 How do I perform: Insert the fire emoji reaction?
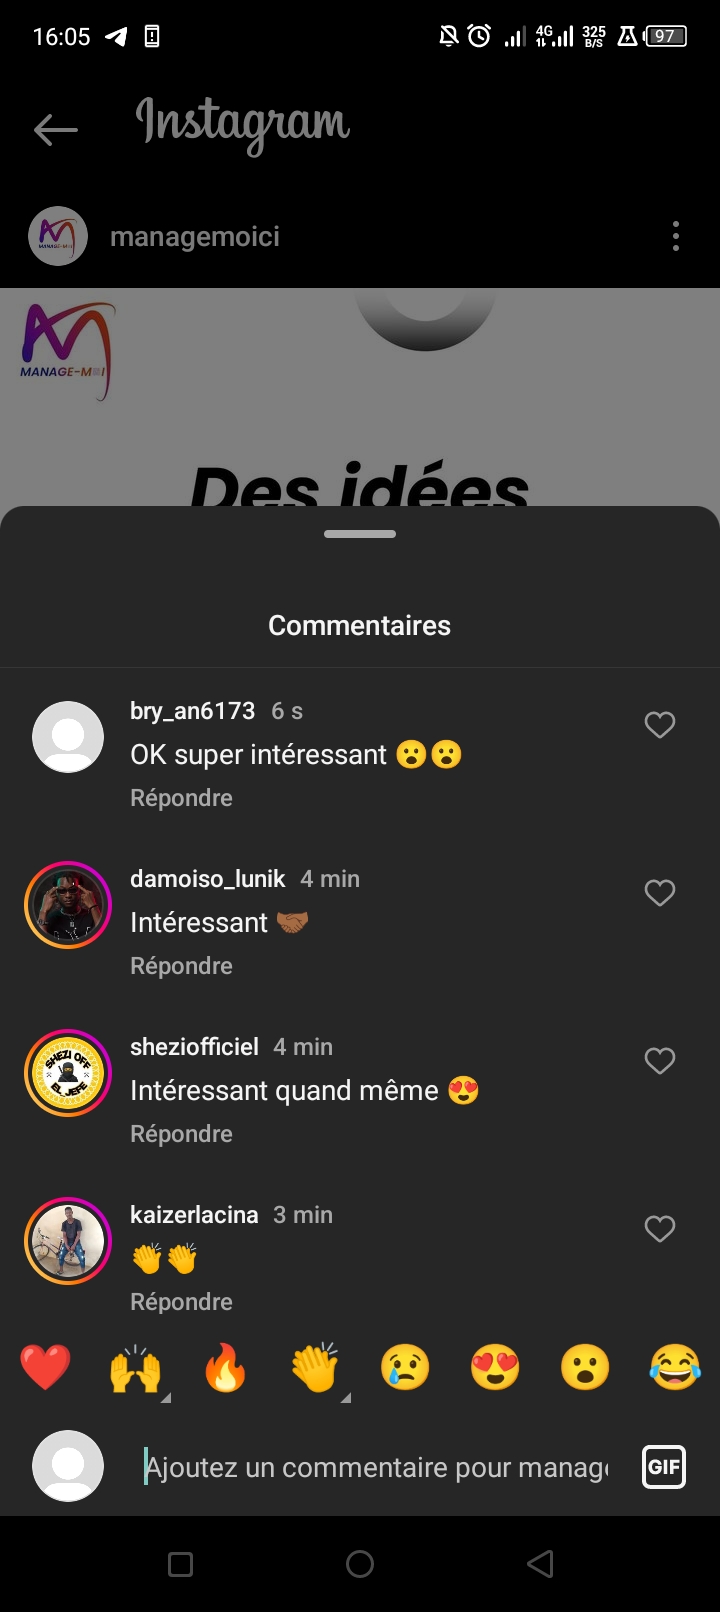click(x=225, y=1367)
